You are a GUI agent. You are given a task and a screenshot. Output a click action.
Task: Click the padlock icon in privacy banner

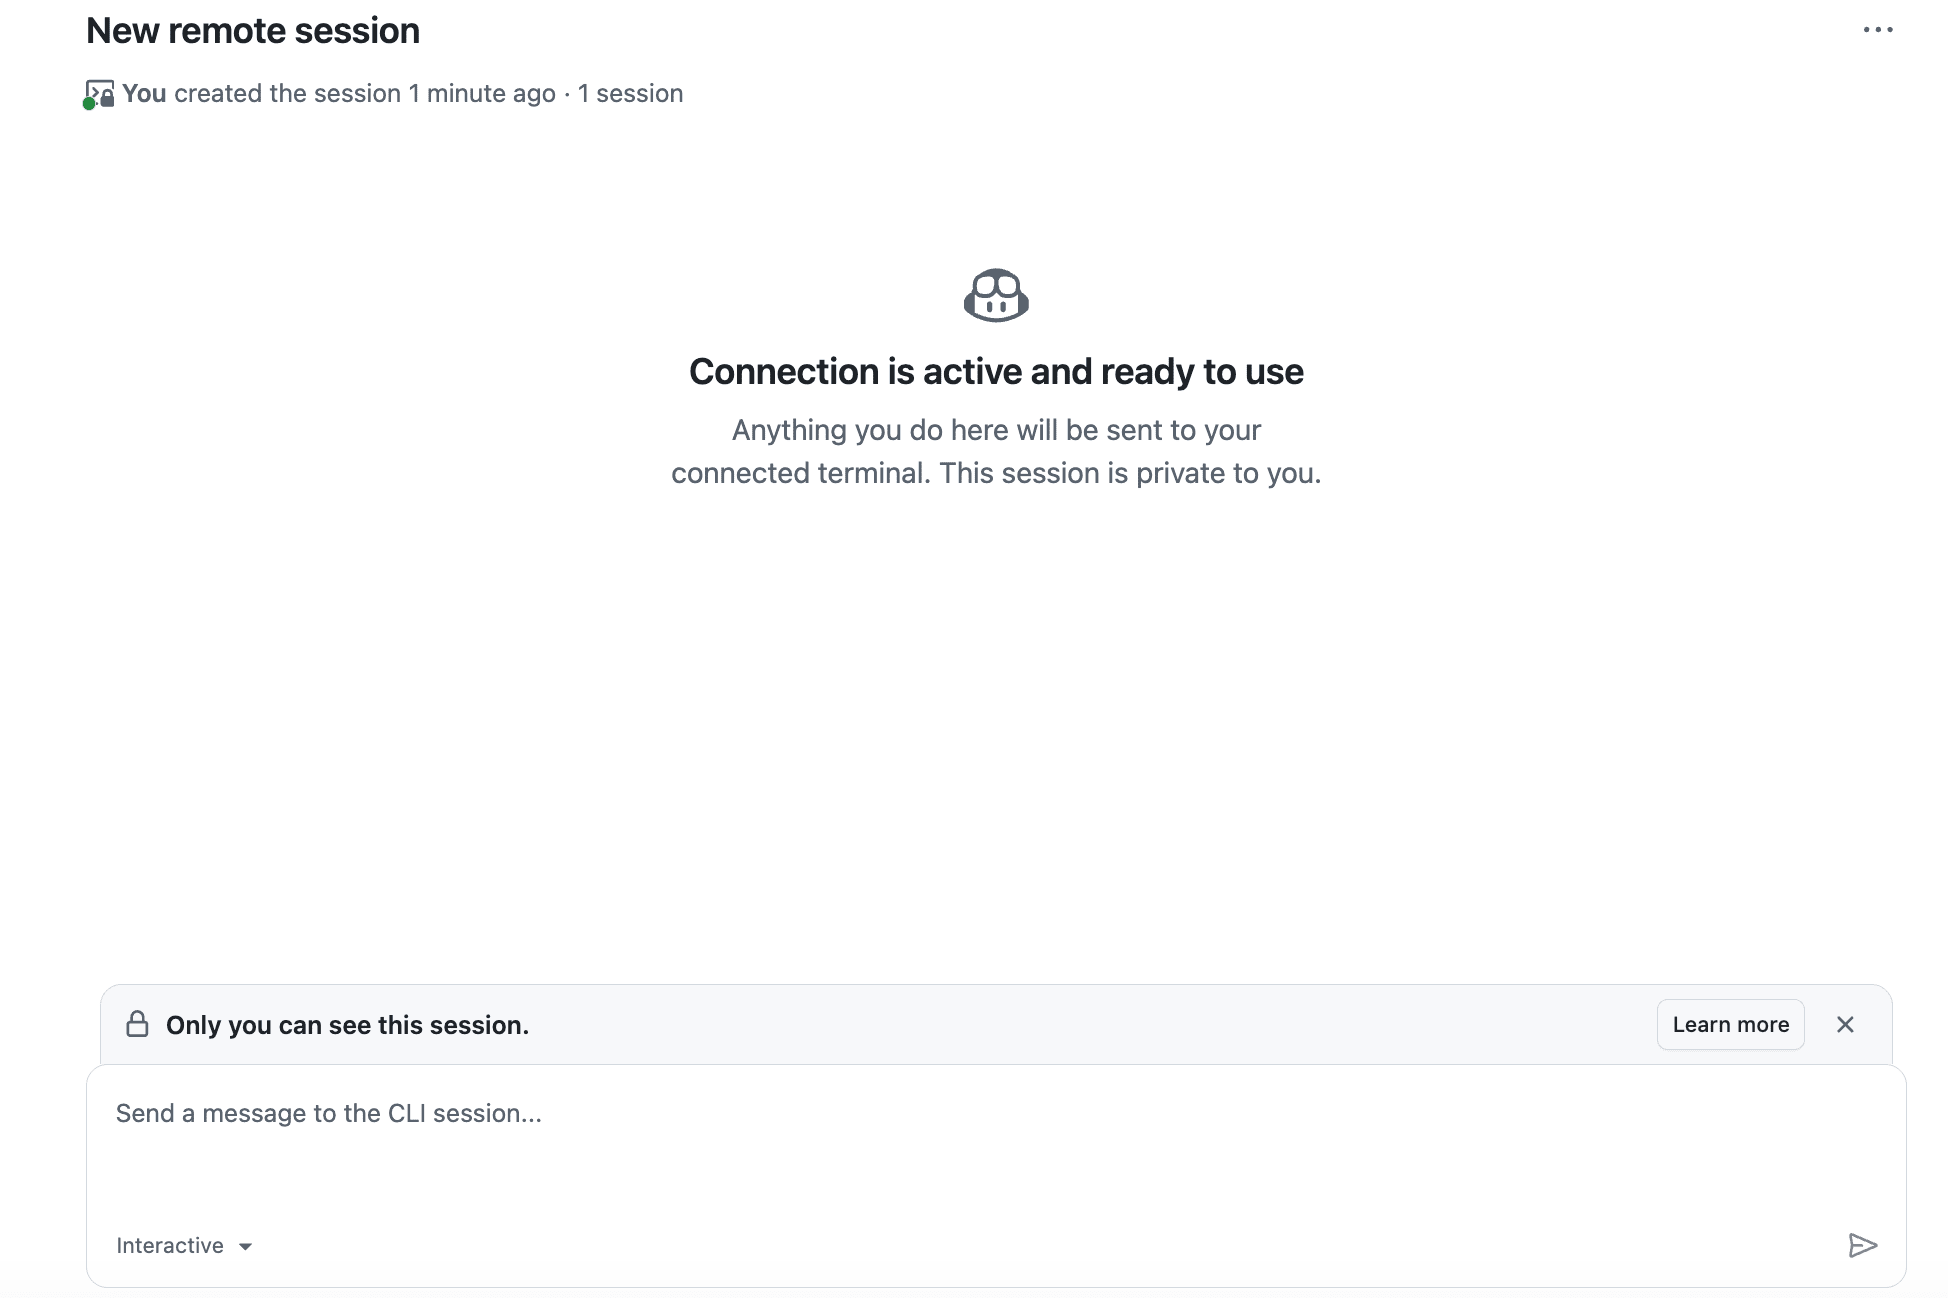pos(137,1024)
